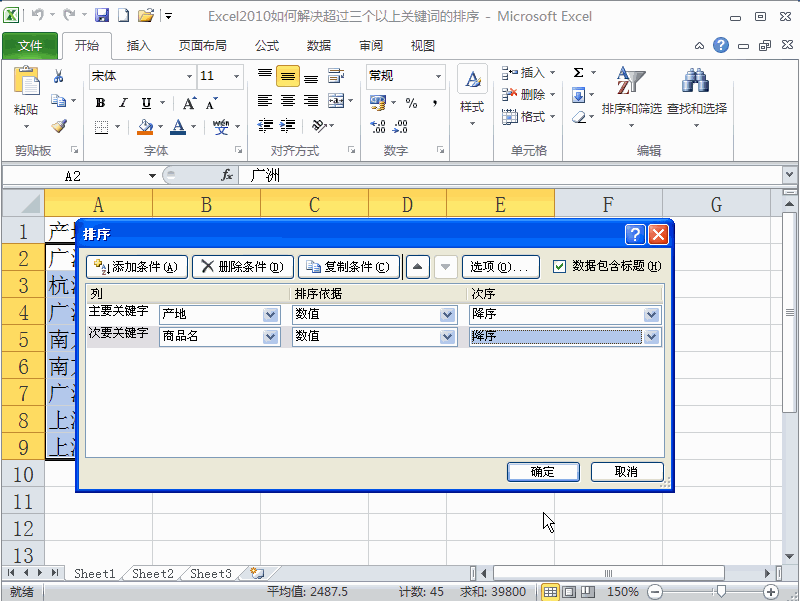
Task: Open primary key sort-on dropdown (数值)
Action: [x=447, y=314]
